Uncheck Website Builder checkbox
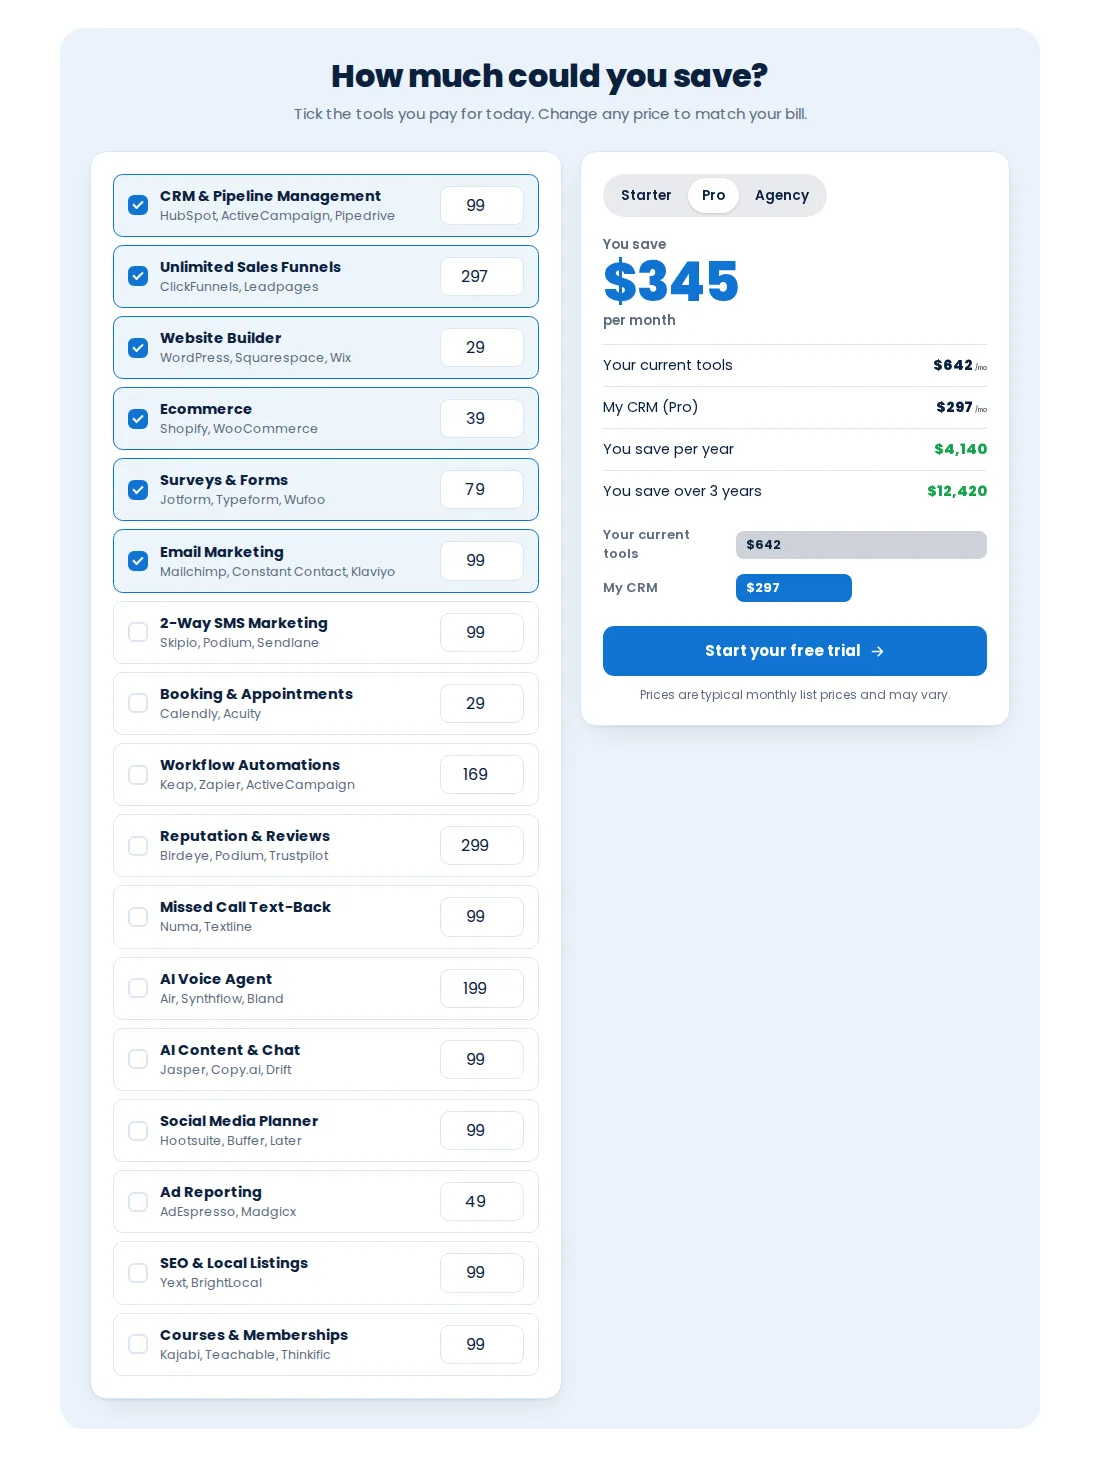The width and height of the screenshot is (1100, 1457). (138, 347)
